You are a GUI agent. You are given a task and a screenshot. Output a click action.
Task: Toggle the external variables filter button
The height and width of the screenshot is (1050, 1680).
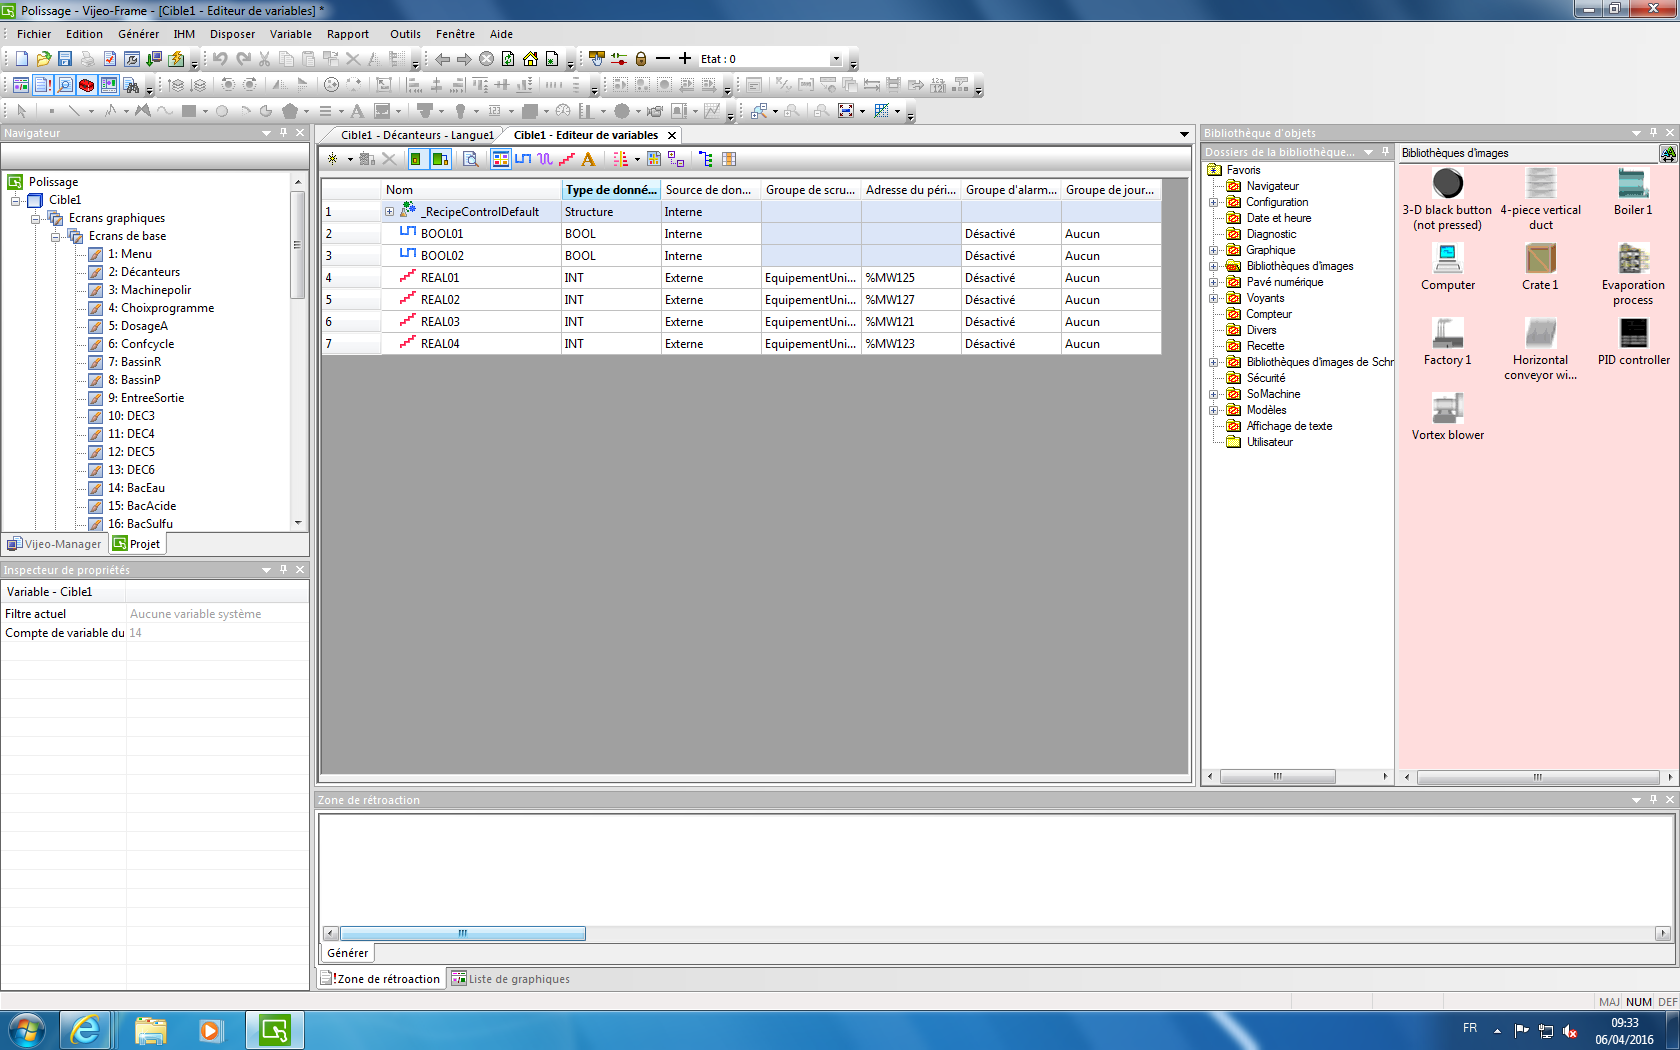point(439,159)
